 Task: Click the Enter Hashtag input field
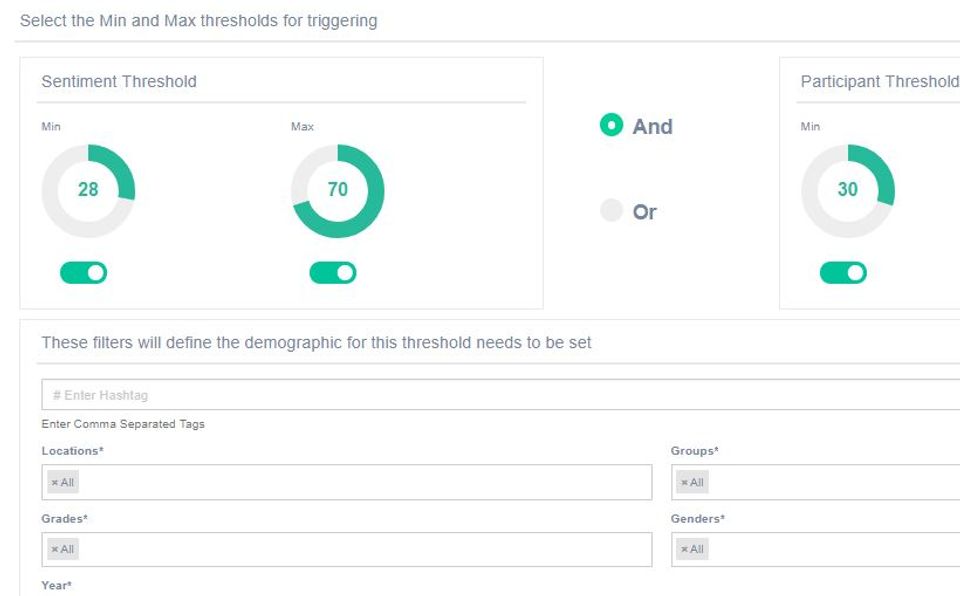click(501, 394)
